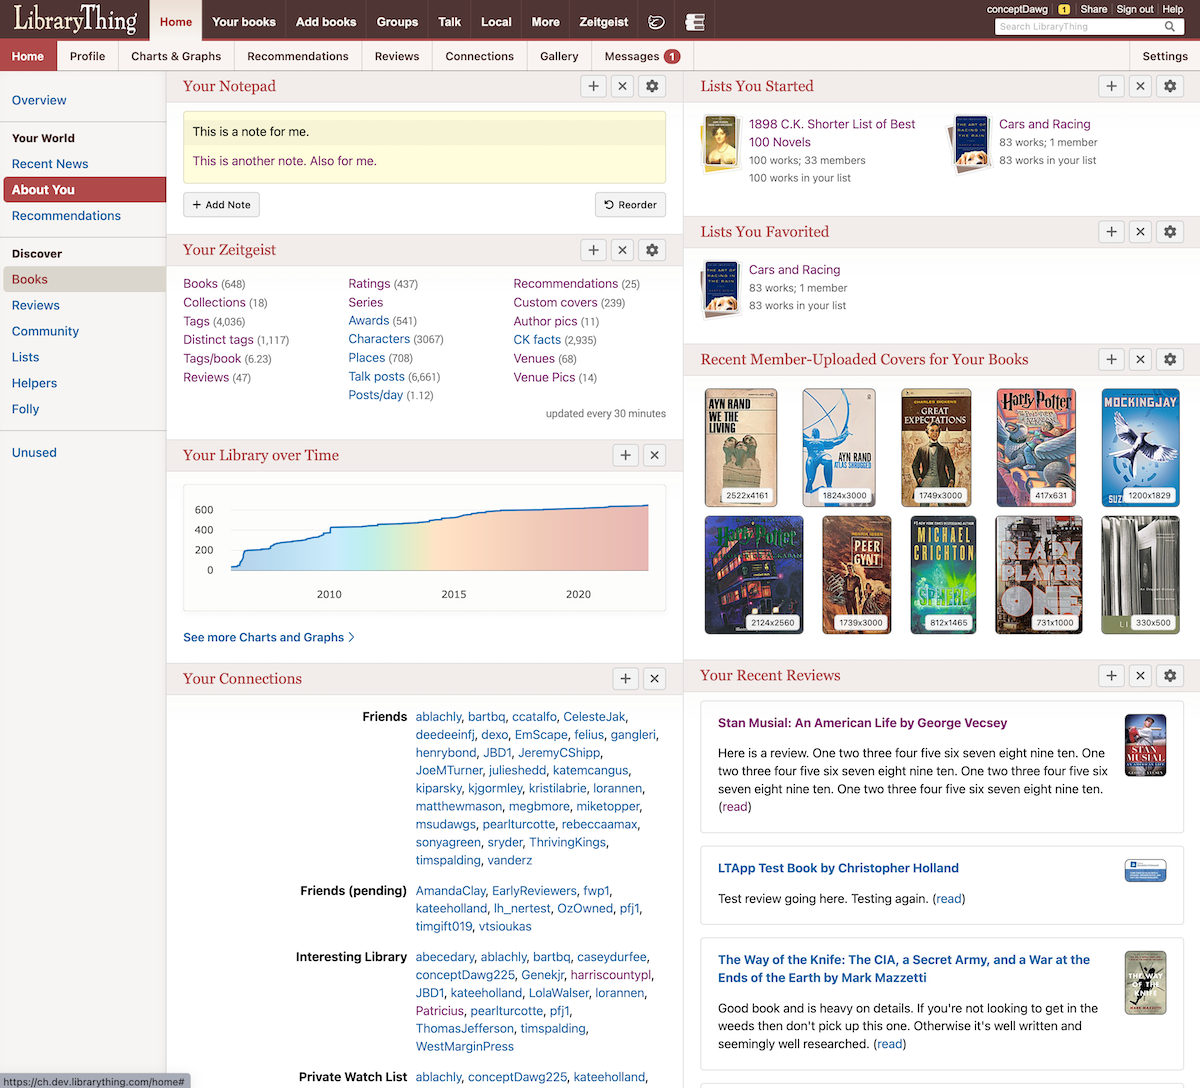Click the plus icon on Your Recent Reviews
Viewport: 1200px width, 1088px height.
(x=1111, y=675)
